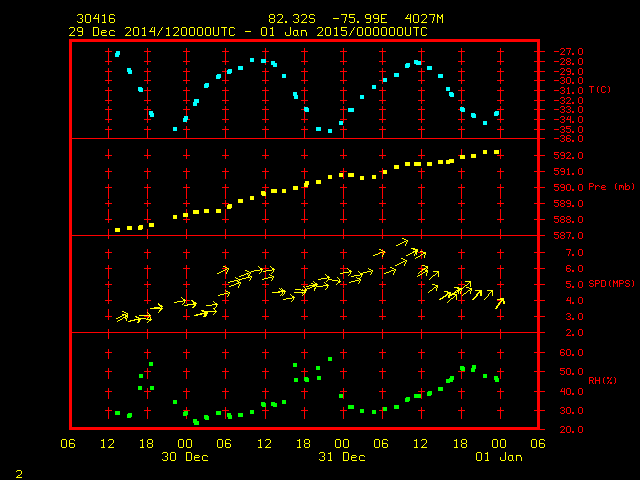The height and width of the screenshot is (480, 640).
Task: Select the latitude value 82.32S
Action: [292, 19]
